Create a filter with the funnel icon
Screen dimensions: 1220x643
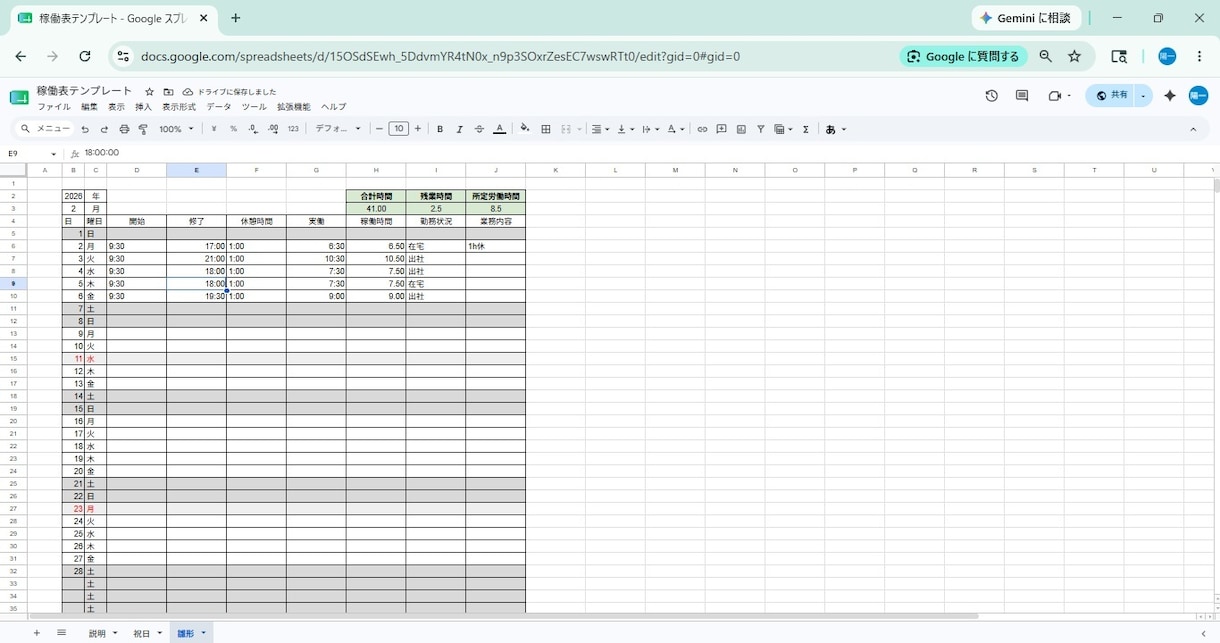coord(760,129)
